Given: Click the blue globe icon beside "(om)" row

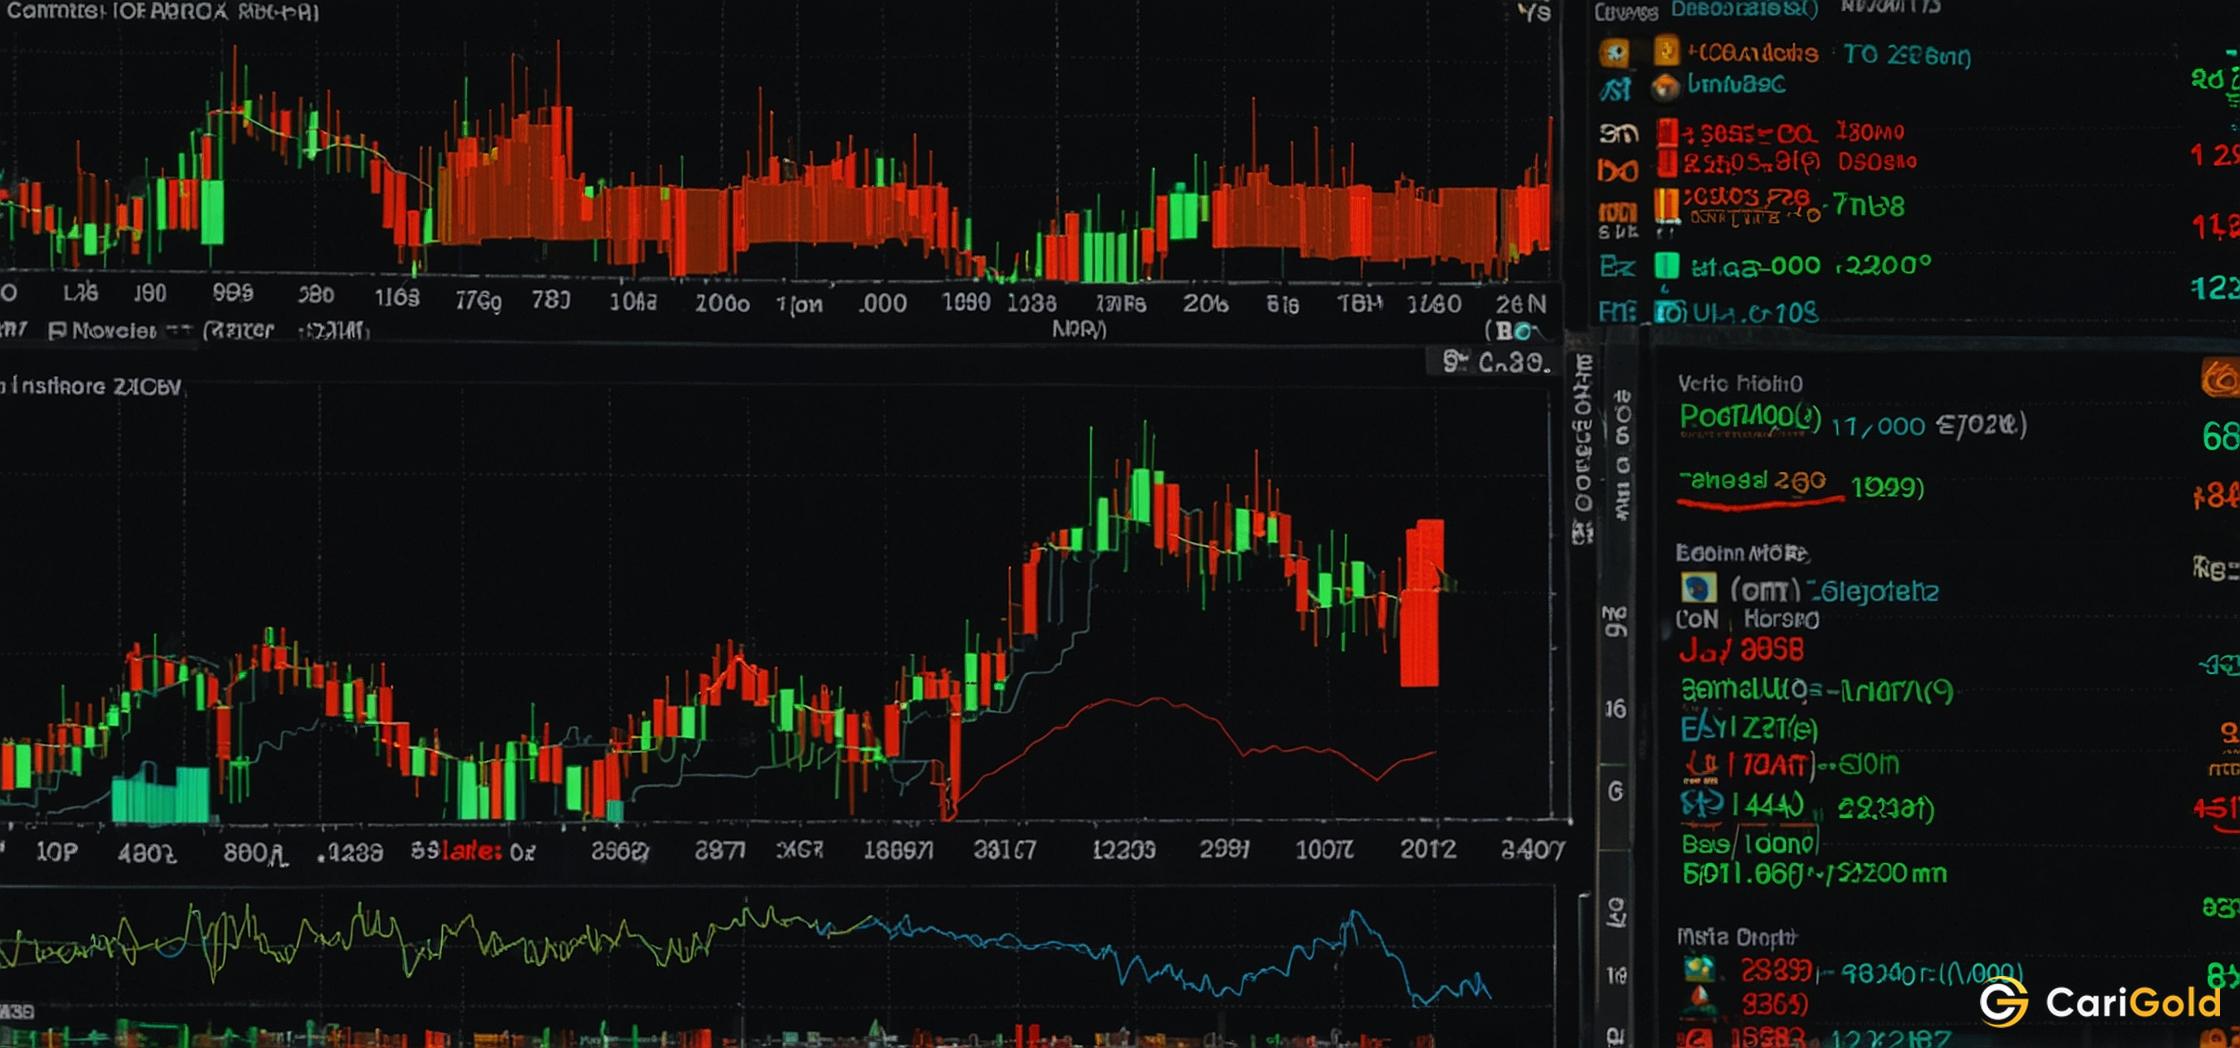Looking at the screenshot, I should [1698, 588].
